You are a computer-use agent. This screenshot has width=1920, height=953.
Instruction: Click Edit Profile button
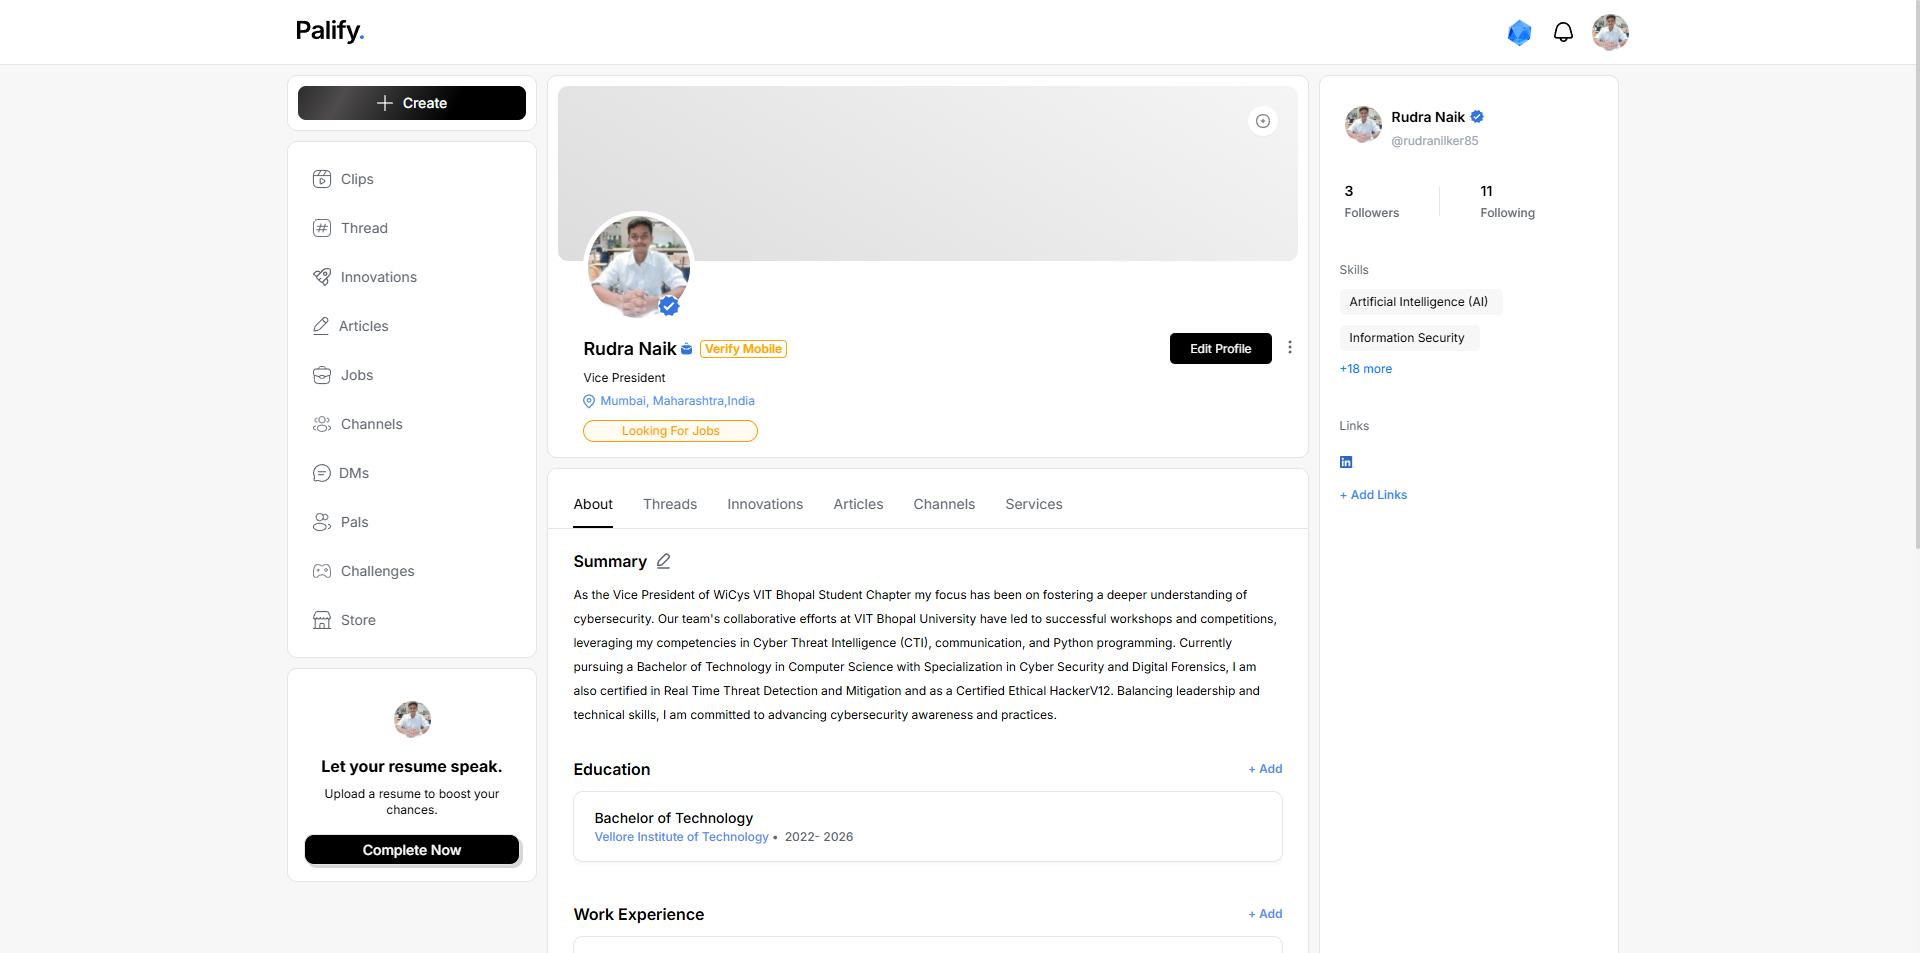click(x=1220, y=349)
